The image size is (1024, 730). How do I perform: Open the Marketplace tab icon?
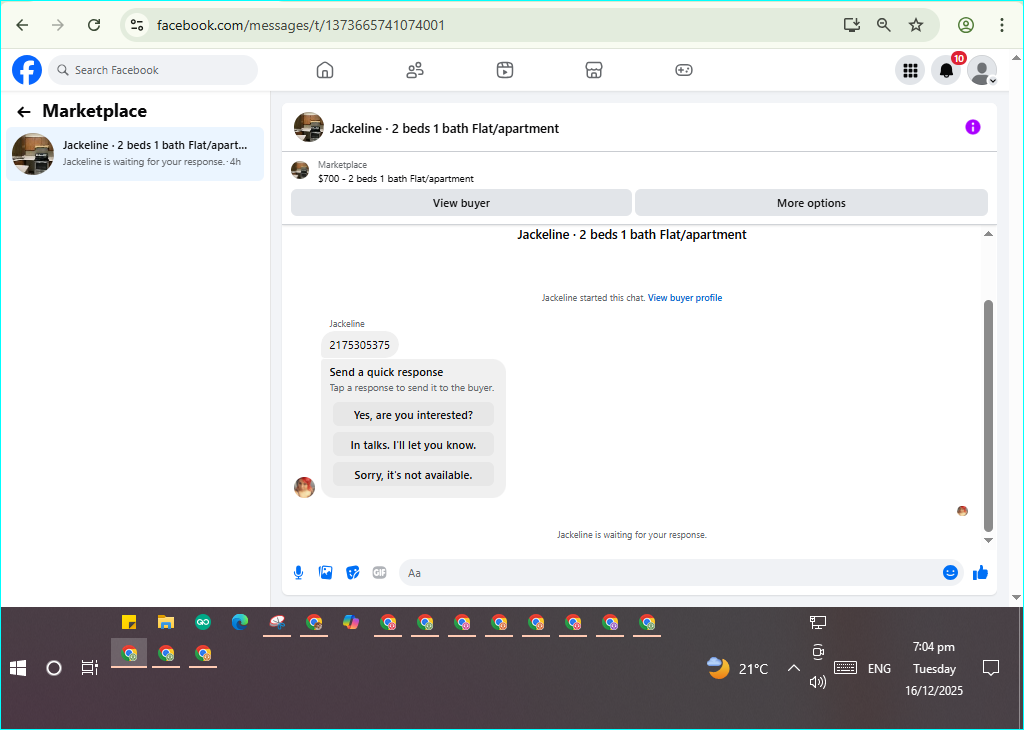594,70
